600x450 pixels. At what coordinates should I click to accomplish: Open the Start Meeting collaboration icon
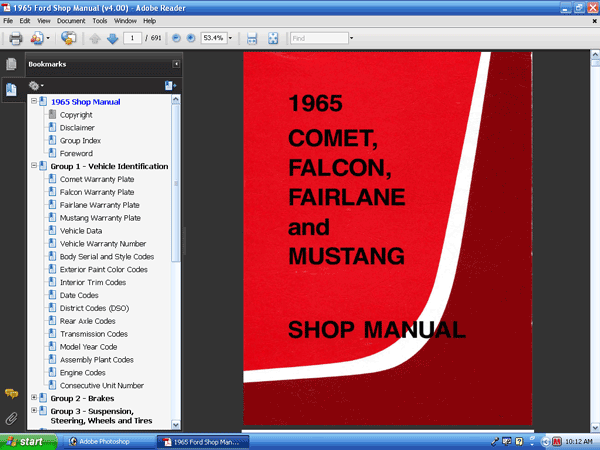coord(68,38)
